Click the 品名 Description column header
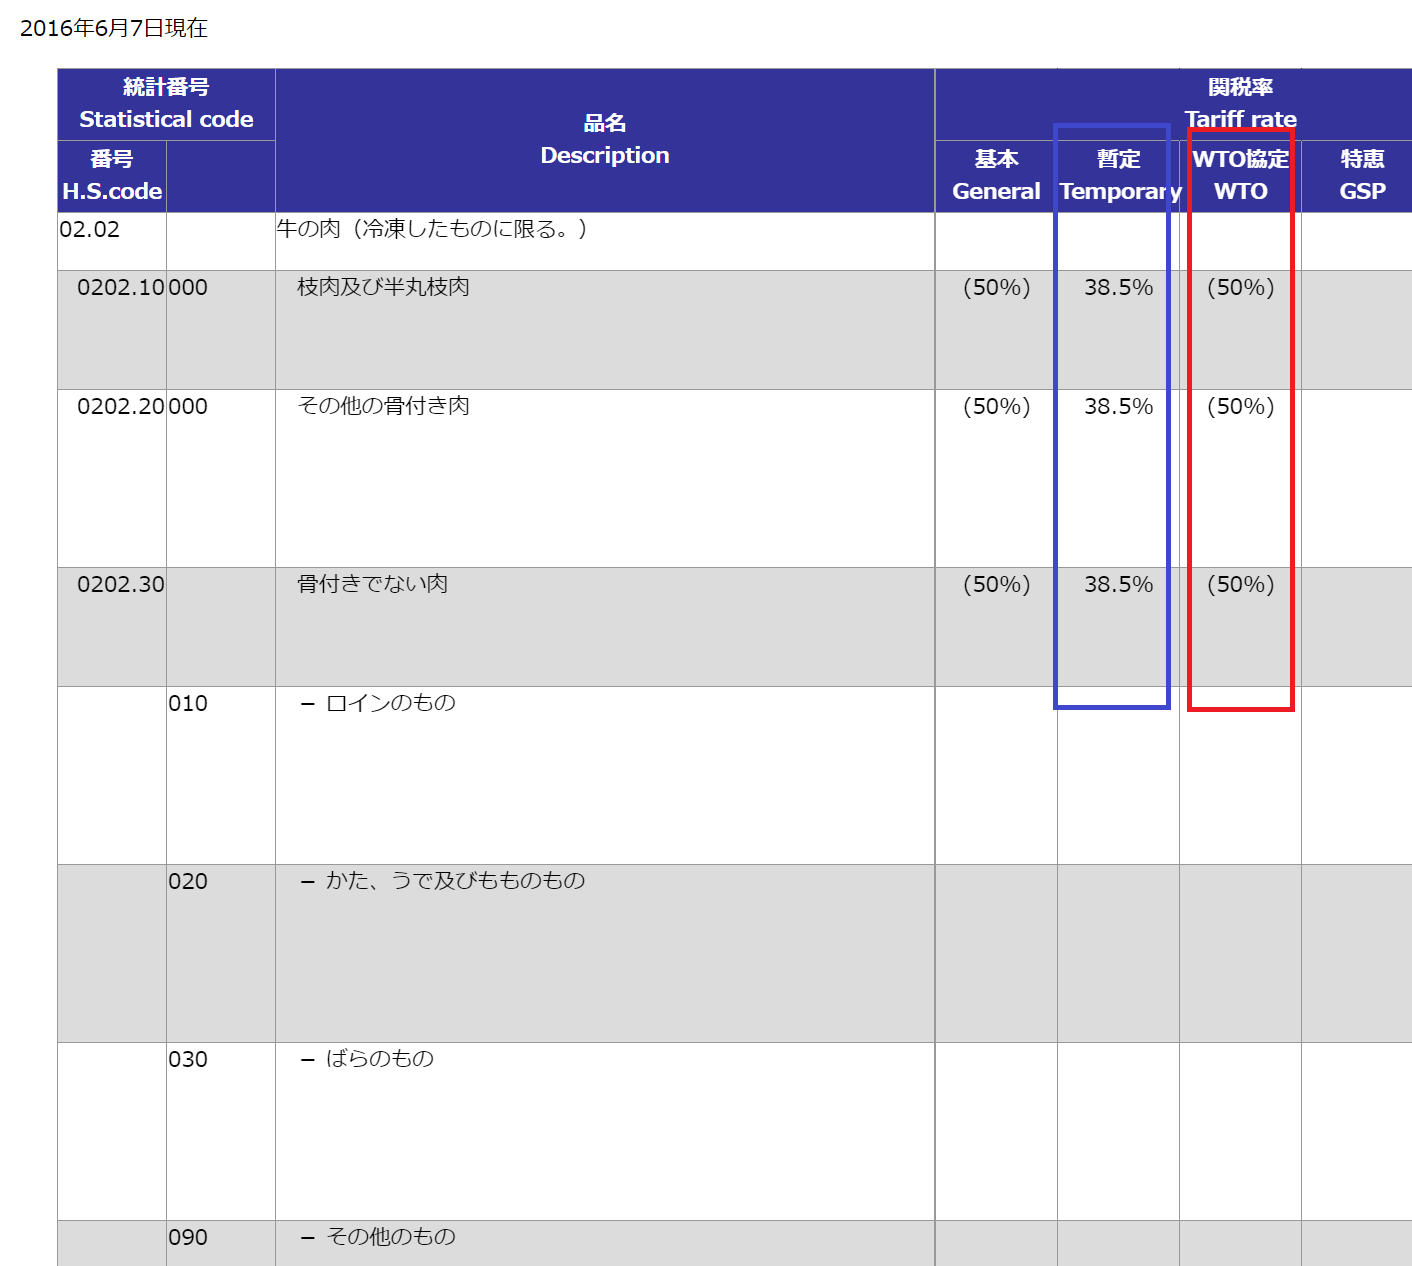The width and height of the screenshot is (1412, 1266). [x=605, y=140]
